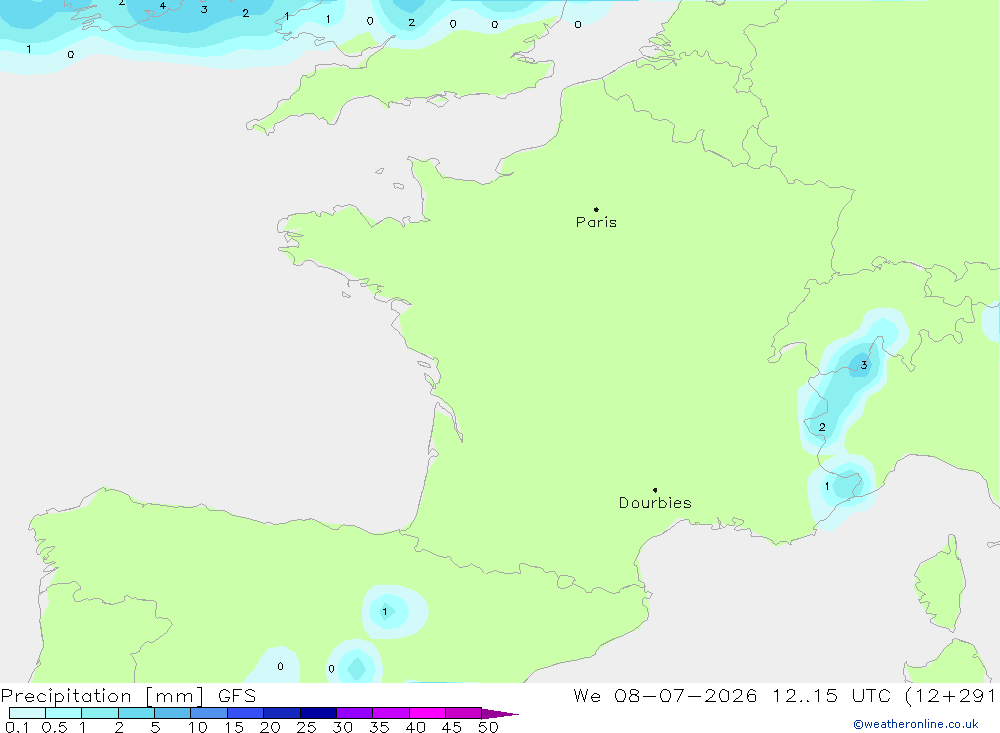The height and width of the screenshot is (733, 1000).
Task: Click precipitation value 3 in the Alps
Action: (x=864, y=365)
